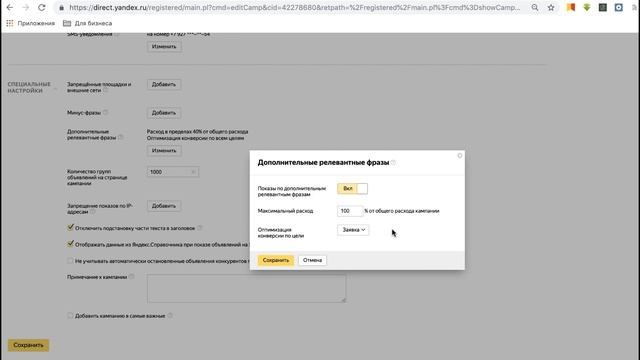640x360 pixels.
Task: Bookmark page with the star icon
Action: (551, 7)
